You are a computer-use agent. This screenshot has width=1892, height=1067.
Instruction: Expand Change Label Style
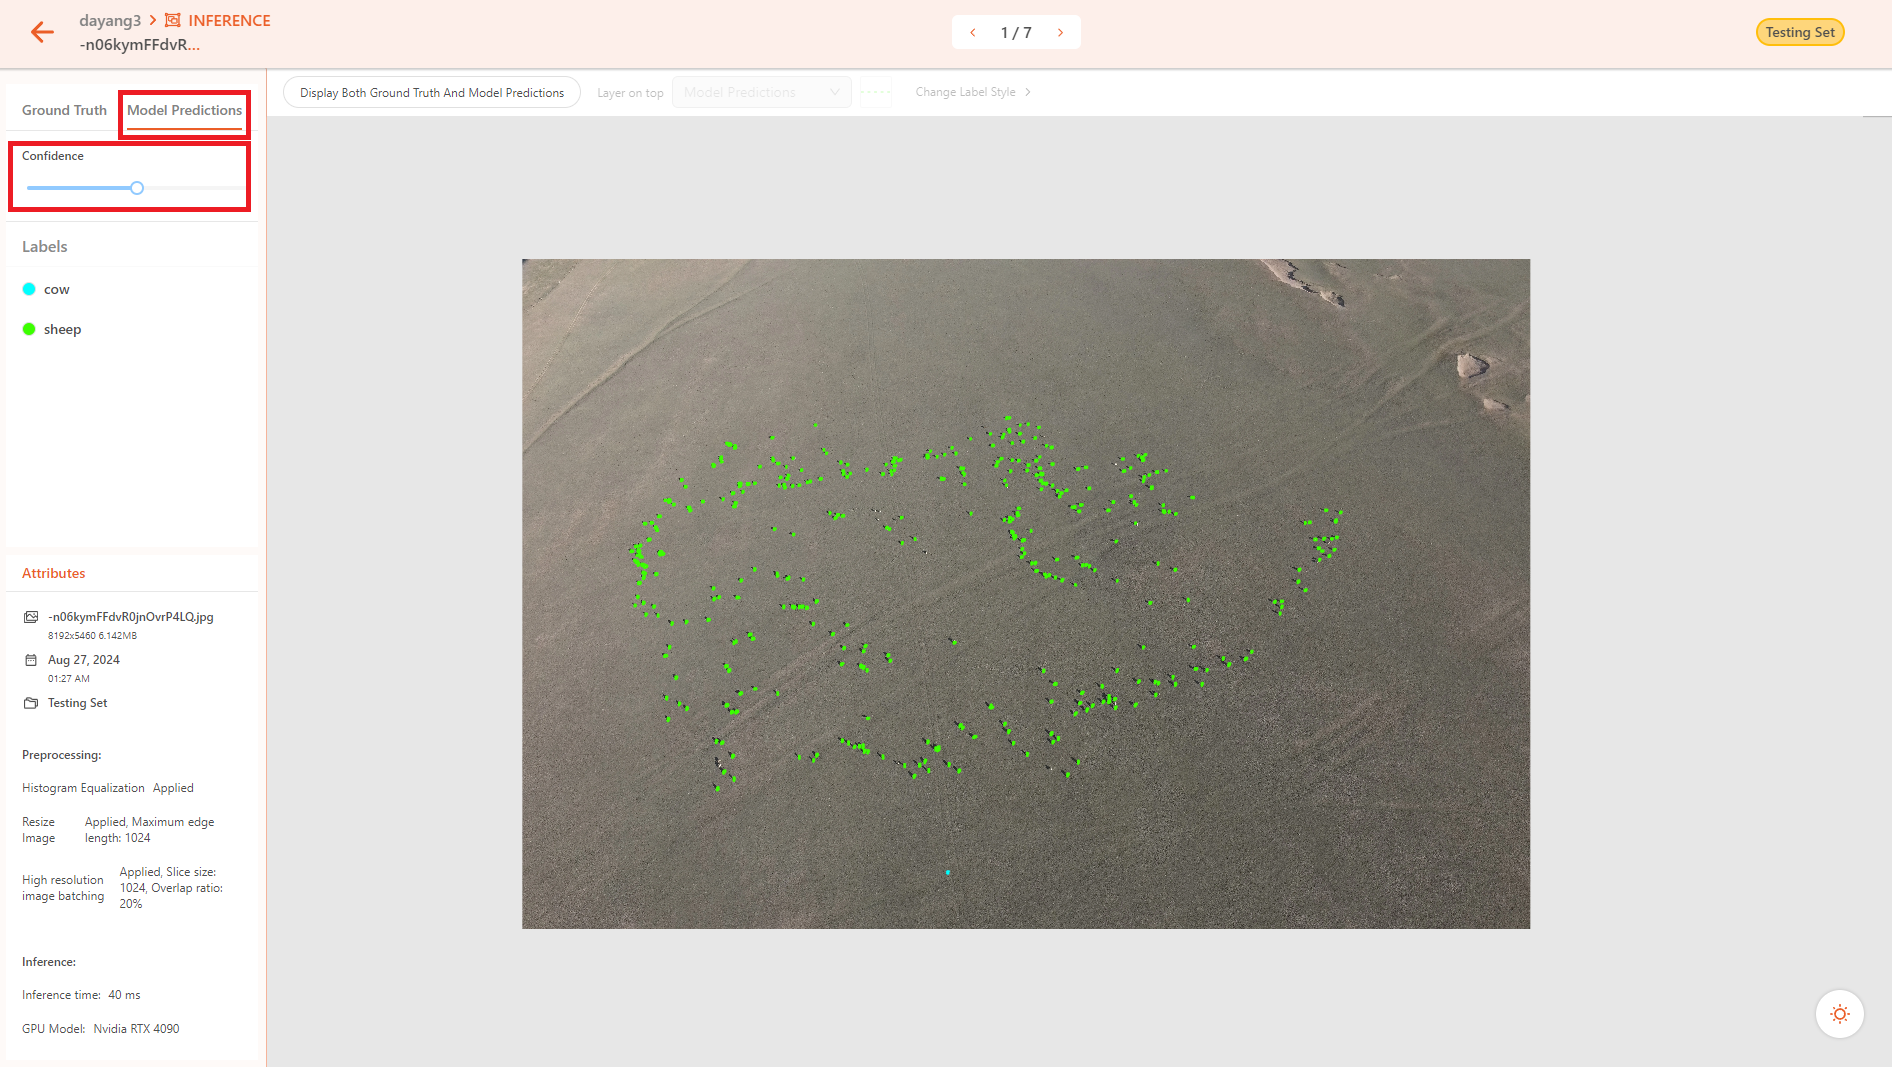pyautogui.click(x=973, y=92)
